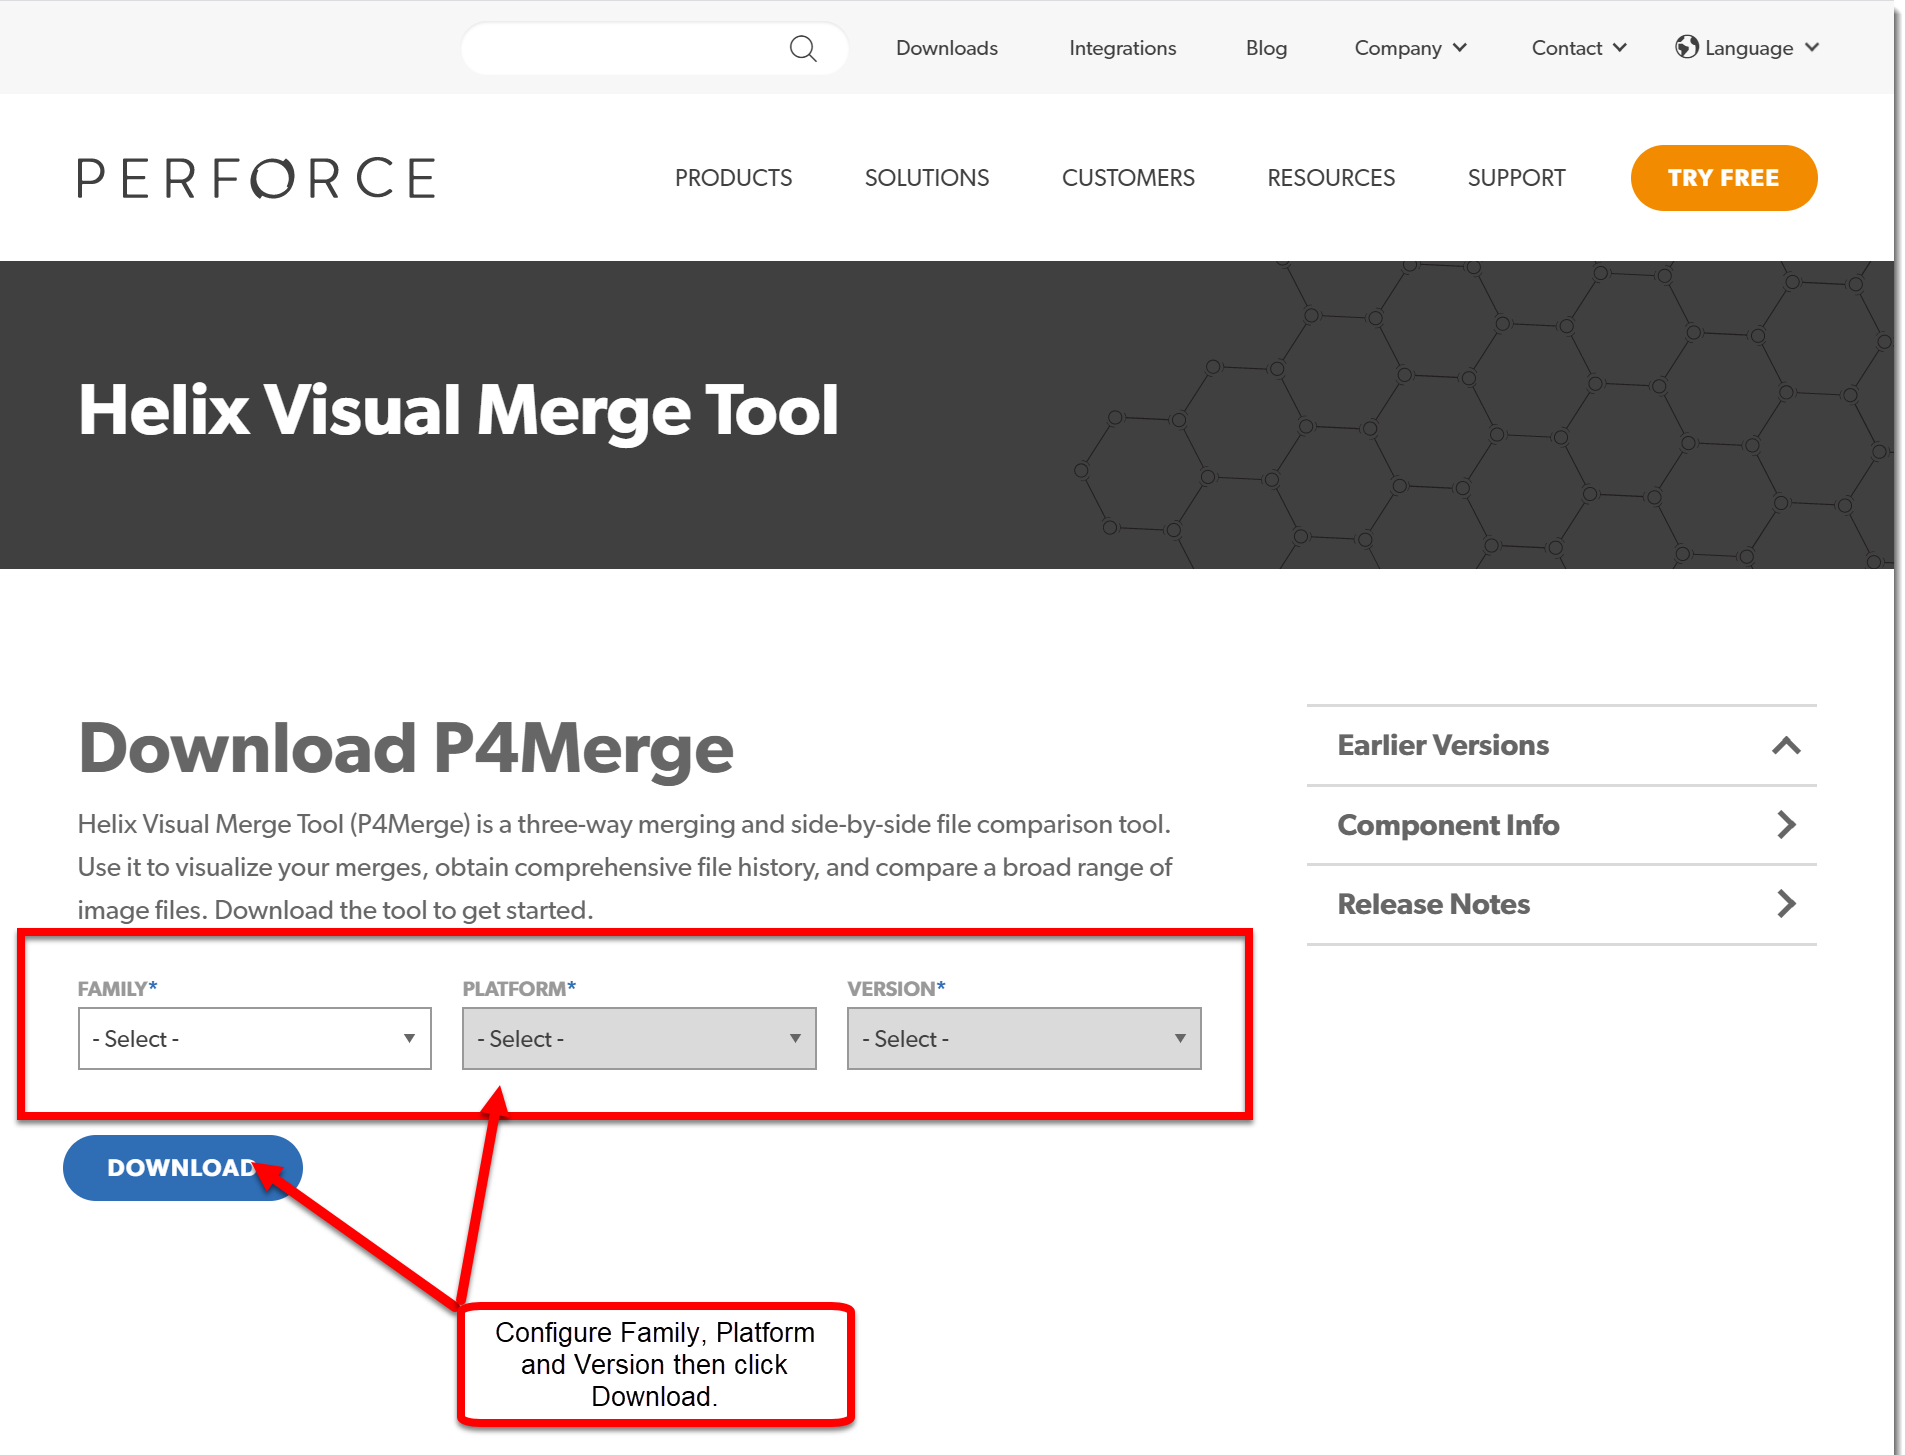1905x1455 pixels.
Task: Open the Integrations link
Action: [x=1122, y=48]
